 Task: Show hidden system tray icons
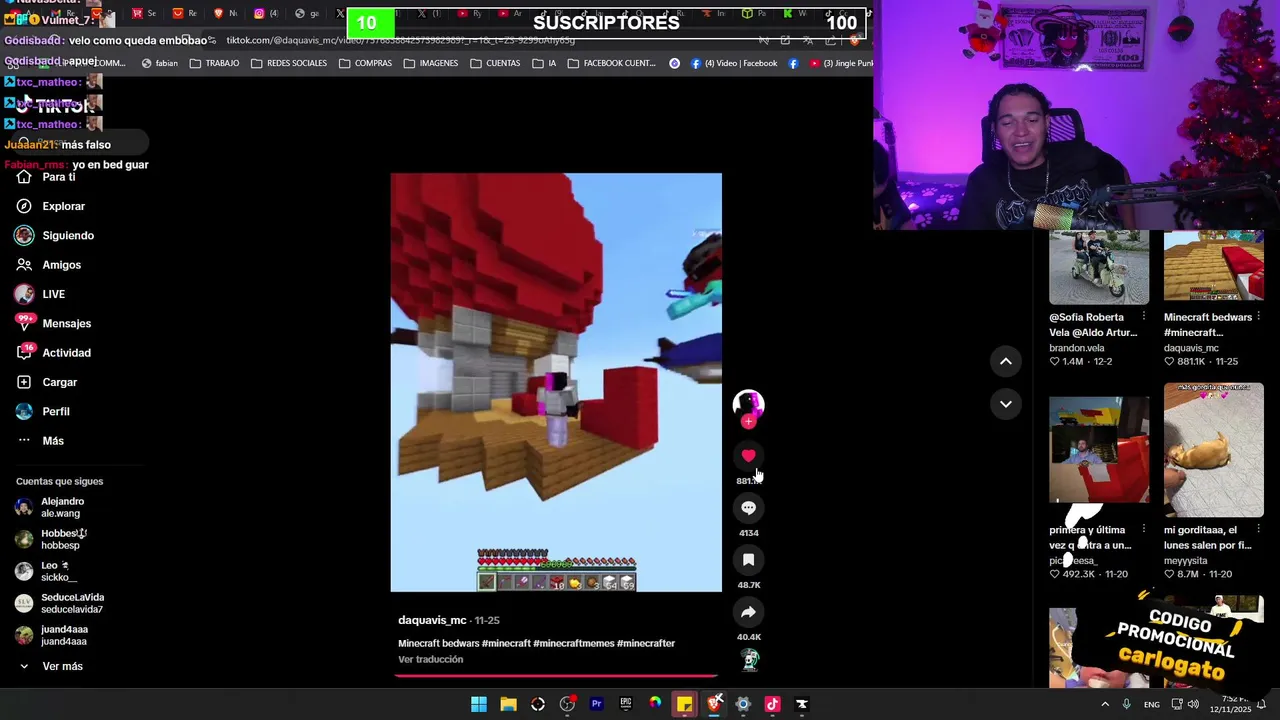tap(1105, 704)
